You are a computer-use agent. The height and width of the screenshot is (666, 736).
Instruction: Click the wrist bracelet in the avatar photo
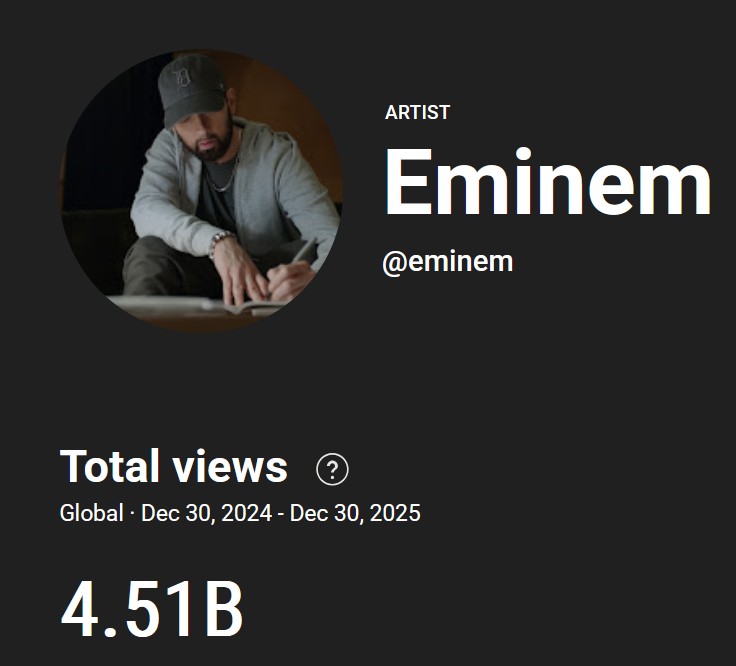(220, 240)
